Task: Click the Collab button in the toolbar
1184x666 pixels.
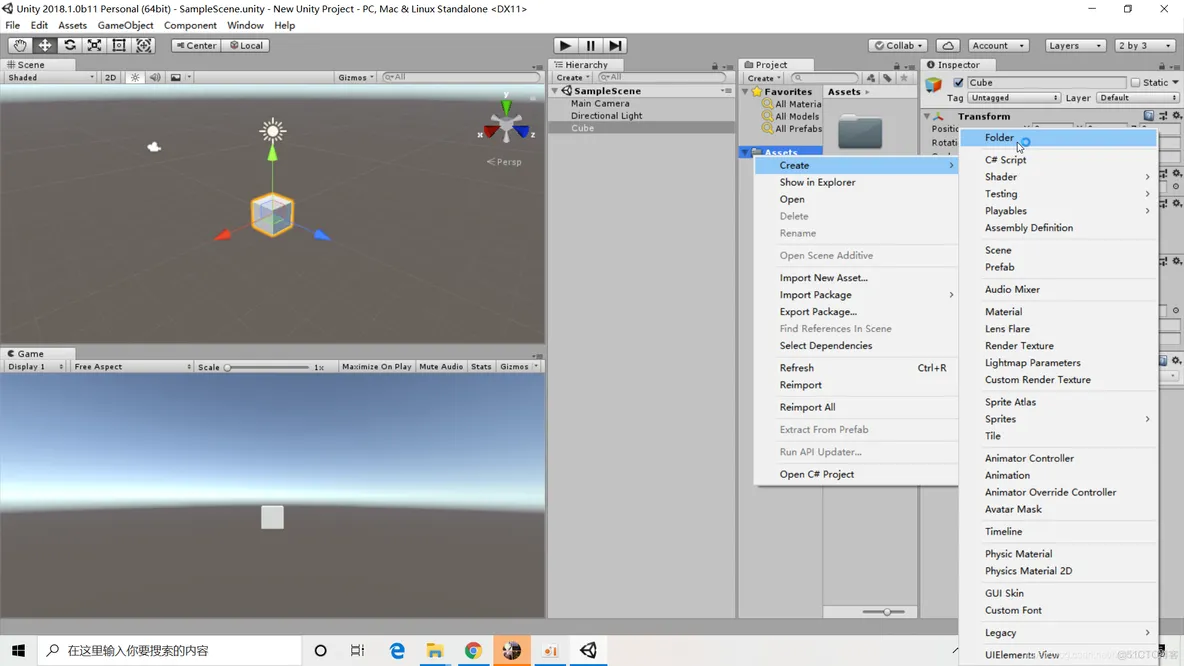Action: click(x=896, y=45)
